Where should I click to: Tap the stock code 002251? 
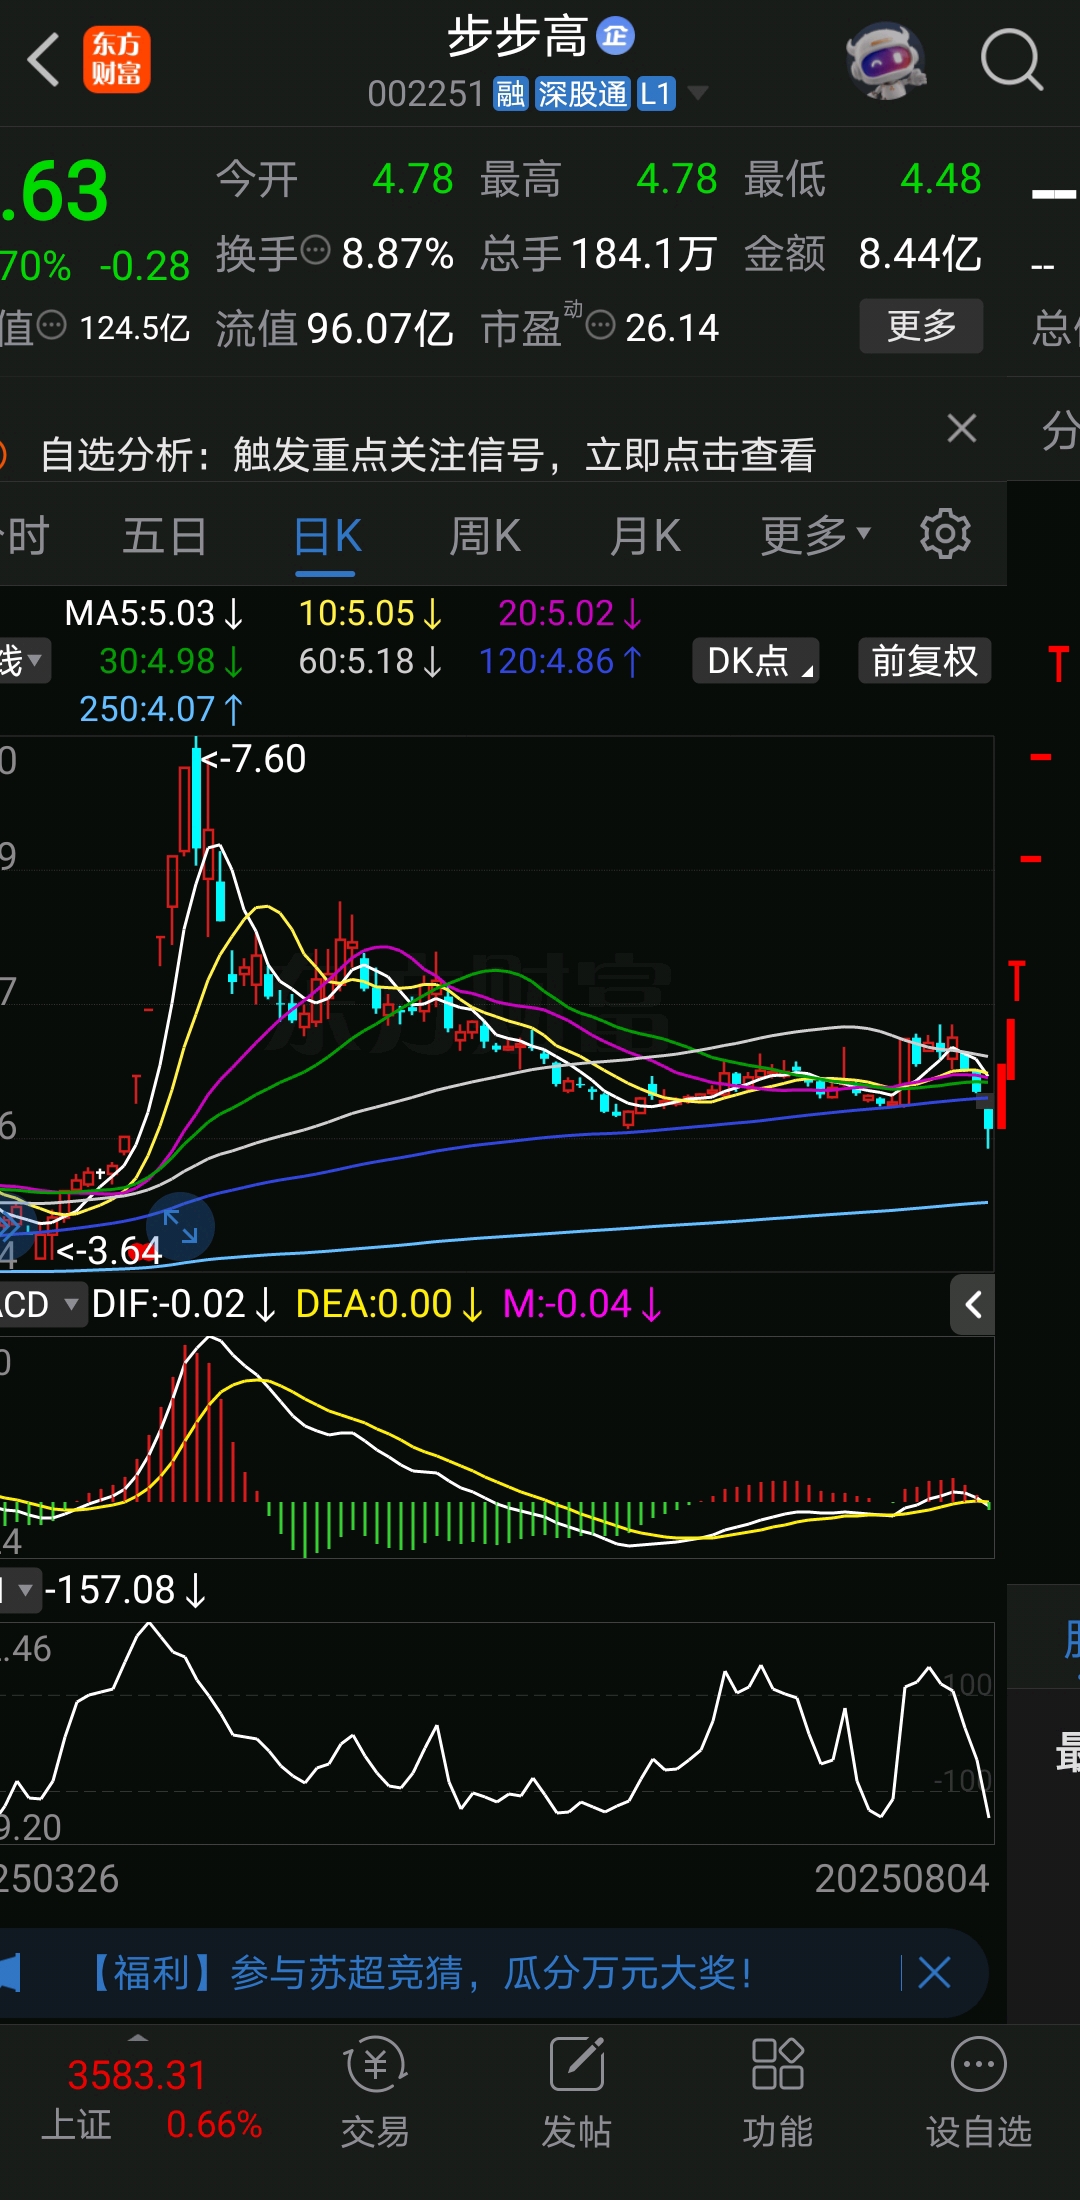(x=425, y=94)
